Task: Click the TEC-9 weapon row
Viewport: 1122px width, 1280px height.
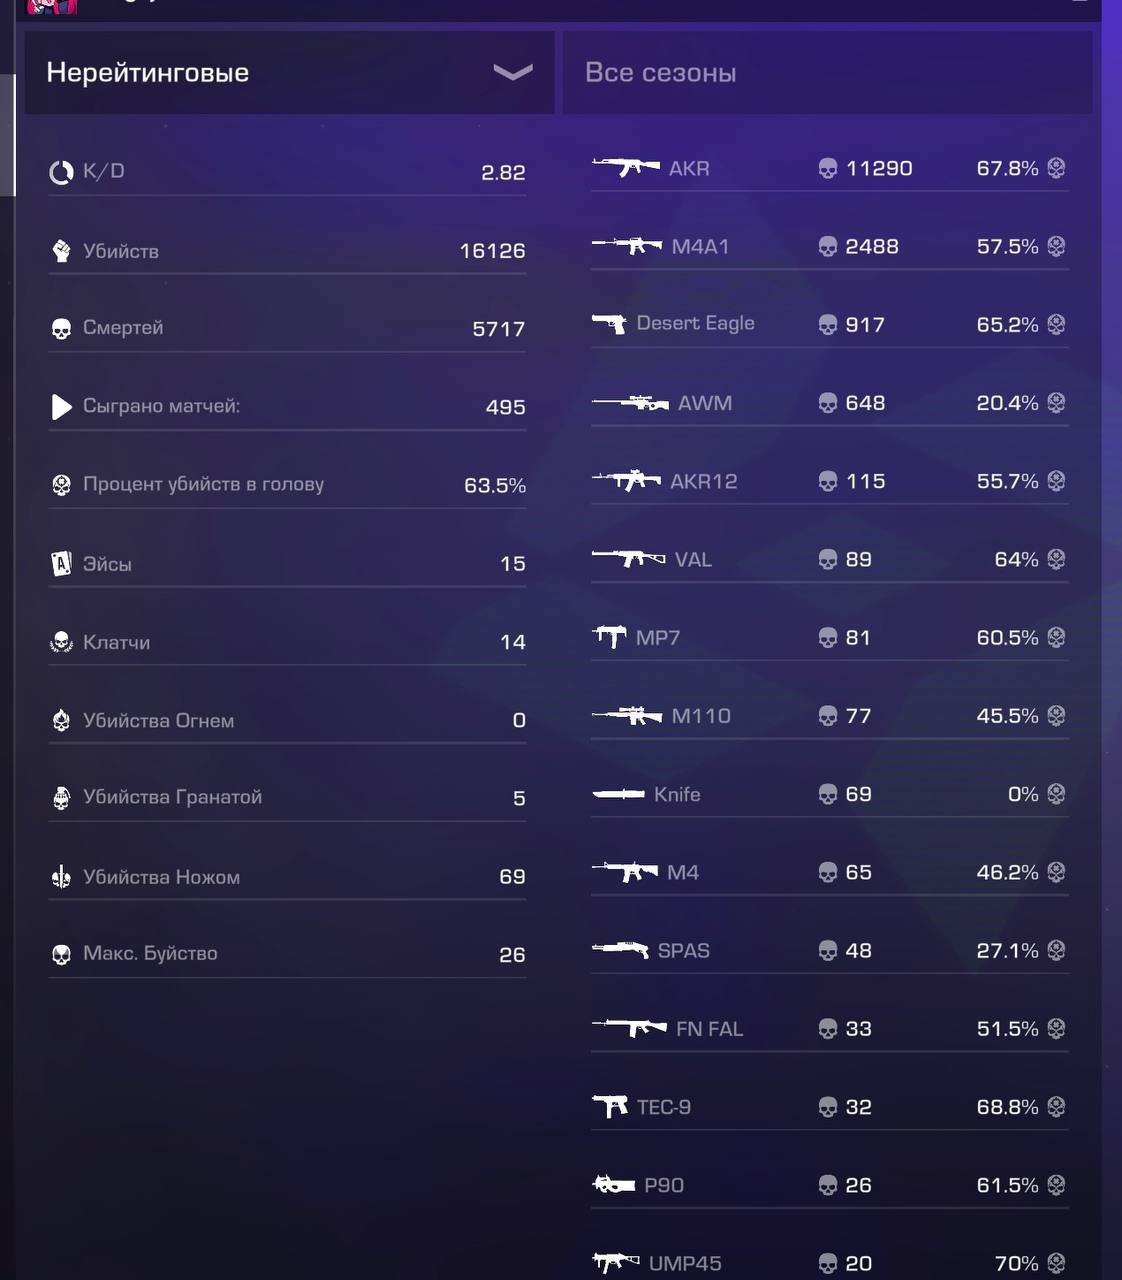Action: point(829,1107)
